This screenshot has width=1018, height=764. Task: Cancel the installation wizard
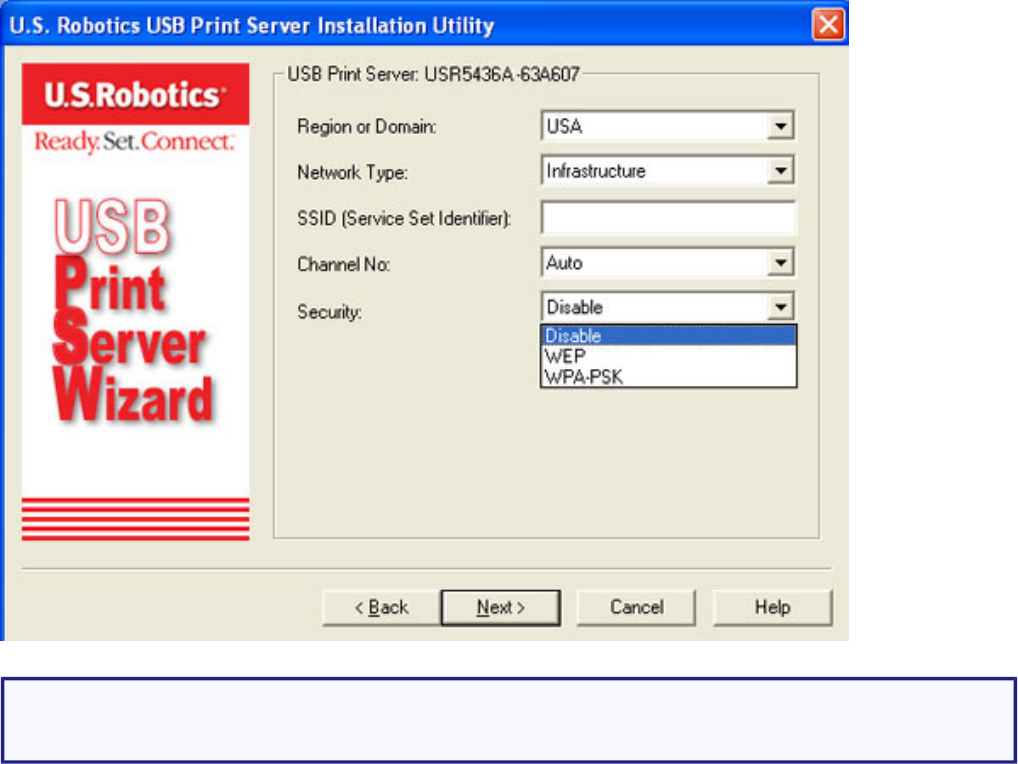636,608
